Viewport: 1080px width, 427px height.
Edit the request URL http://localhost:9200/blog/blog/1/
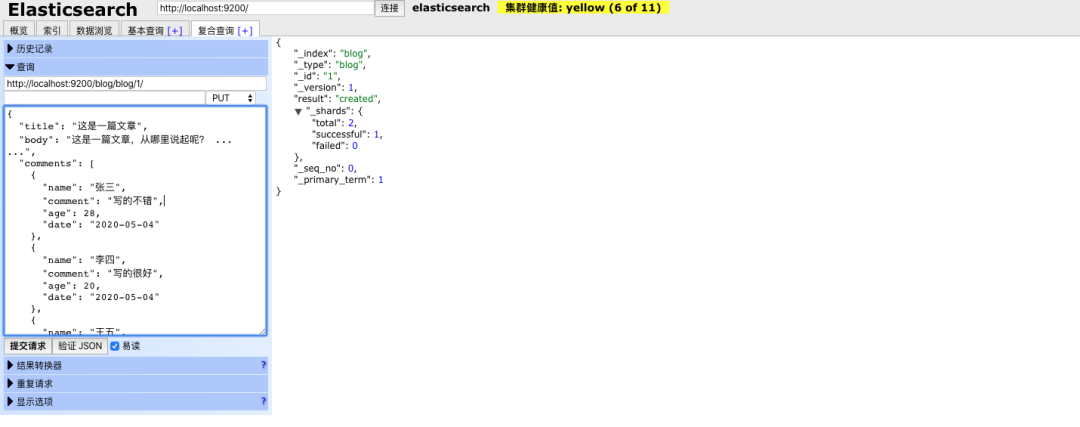135,83
